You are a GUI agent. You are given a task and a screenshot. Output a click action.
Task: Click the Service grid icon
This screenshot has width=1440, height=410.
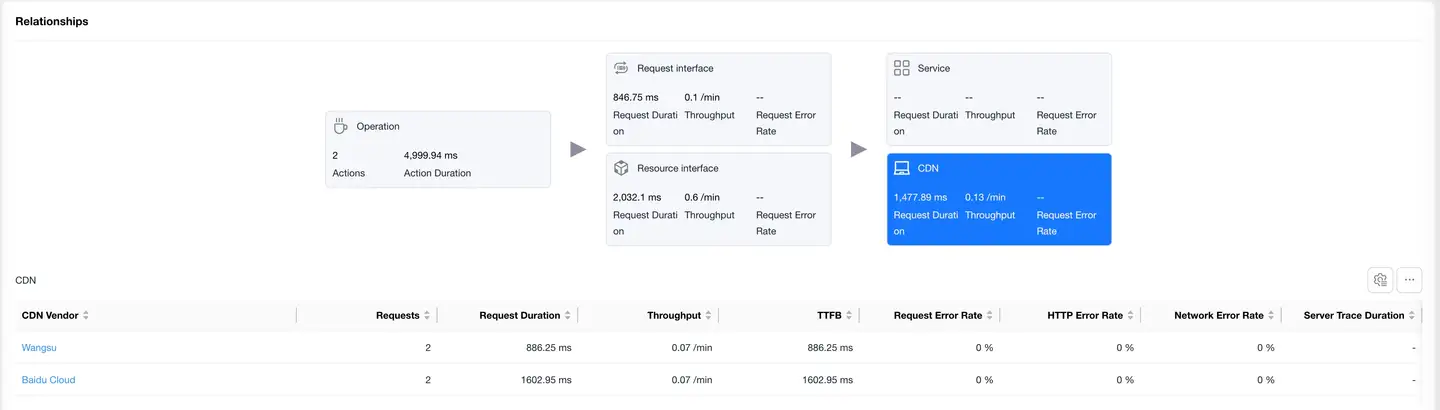[x=901, y=68]
